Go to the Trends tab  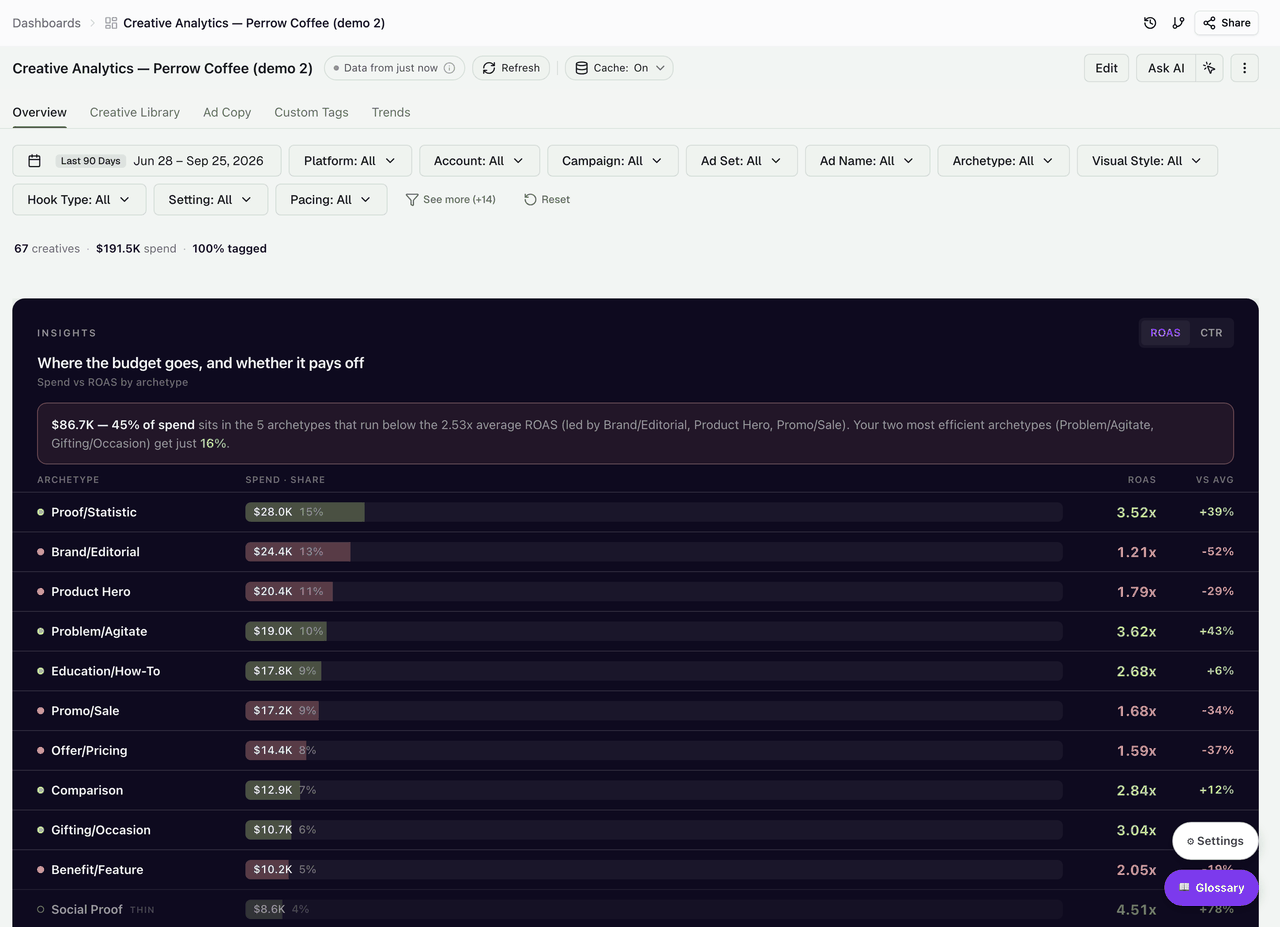click(391, 112)
